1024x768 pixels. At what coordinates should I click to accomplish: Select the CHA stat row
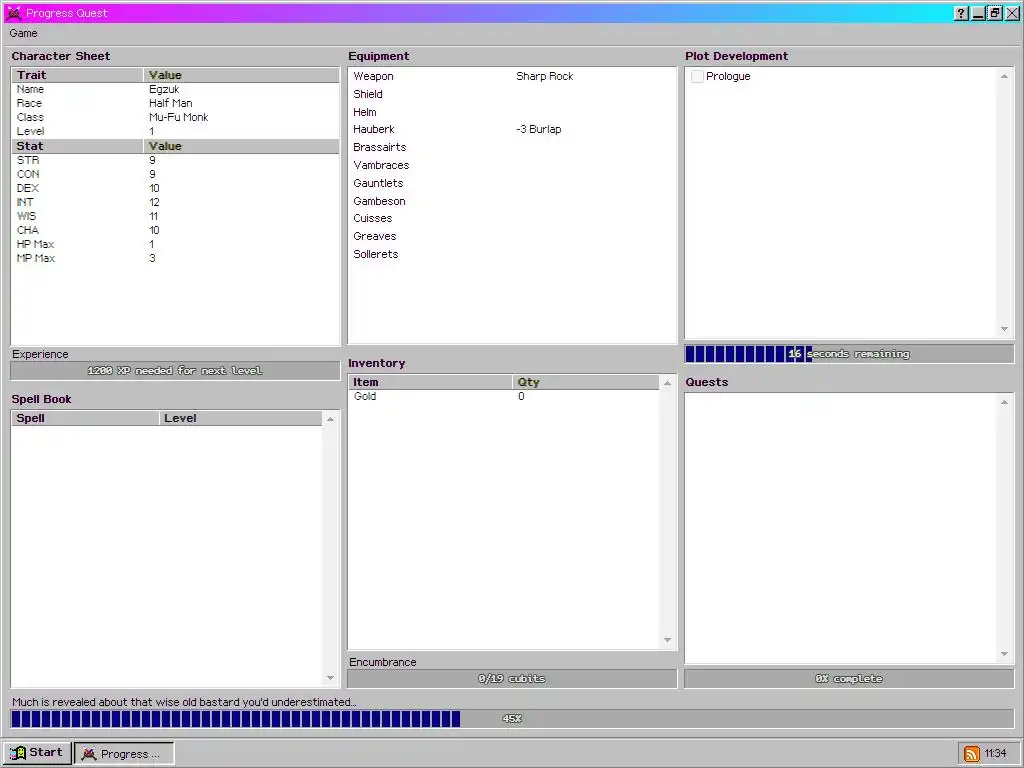176,231
